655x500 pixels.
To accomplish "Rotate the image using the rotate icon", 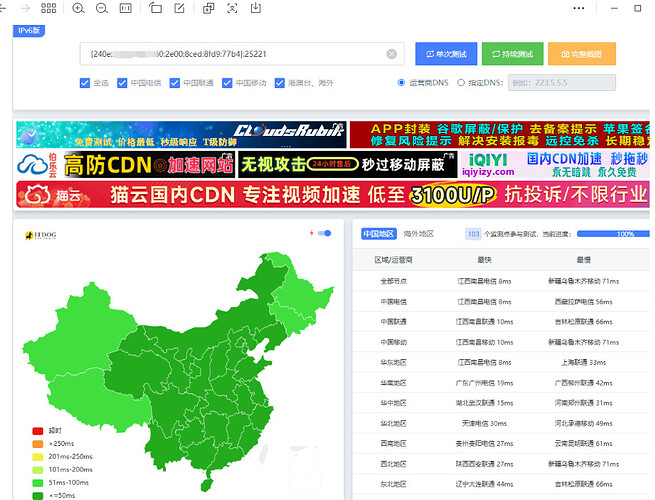I will [155, 8].
